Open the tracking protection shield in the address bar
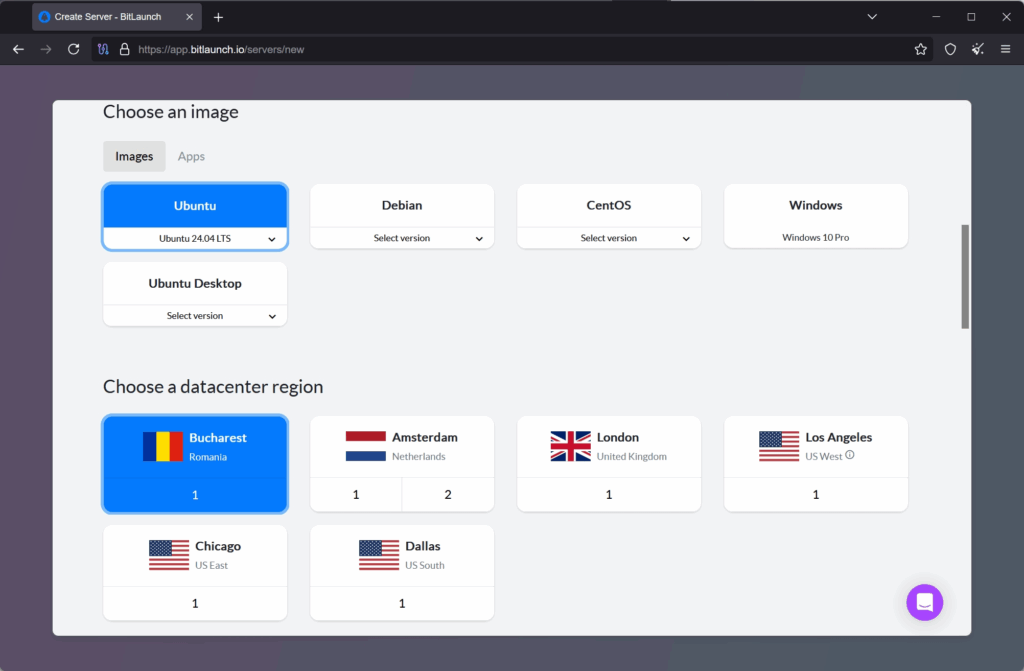1024x671 pixels. coord(103,49)
